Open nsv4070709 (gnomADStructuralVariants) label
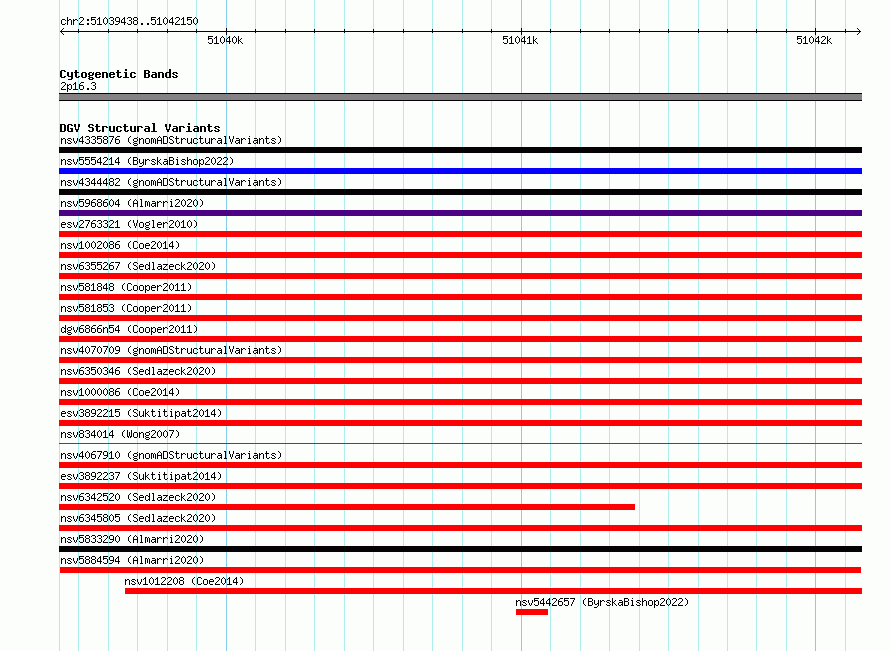Image resolution: width=890 pixels, height=651 pixels. tap(171, 350)
